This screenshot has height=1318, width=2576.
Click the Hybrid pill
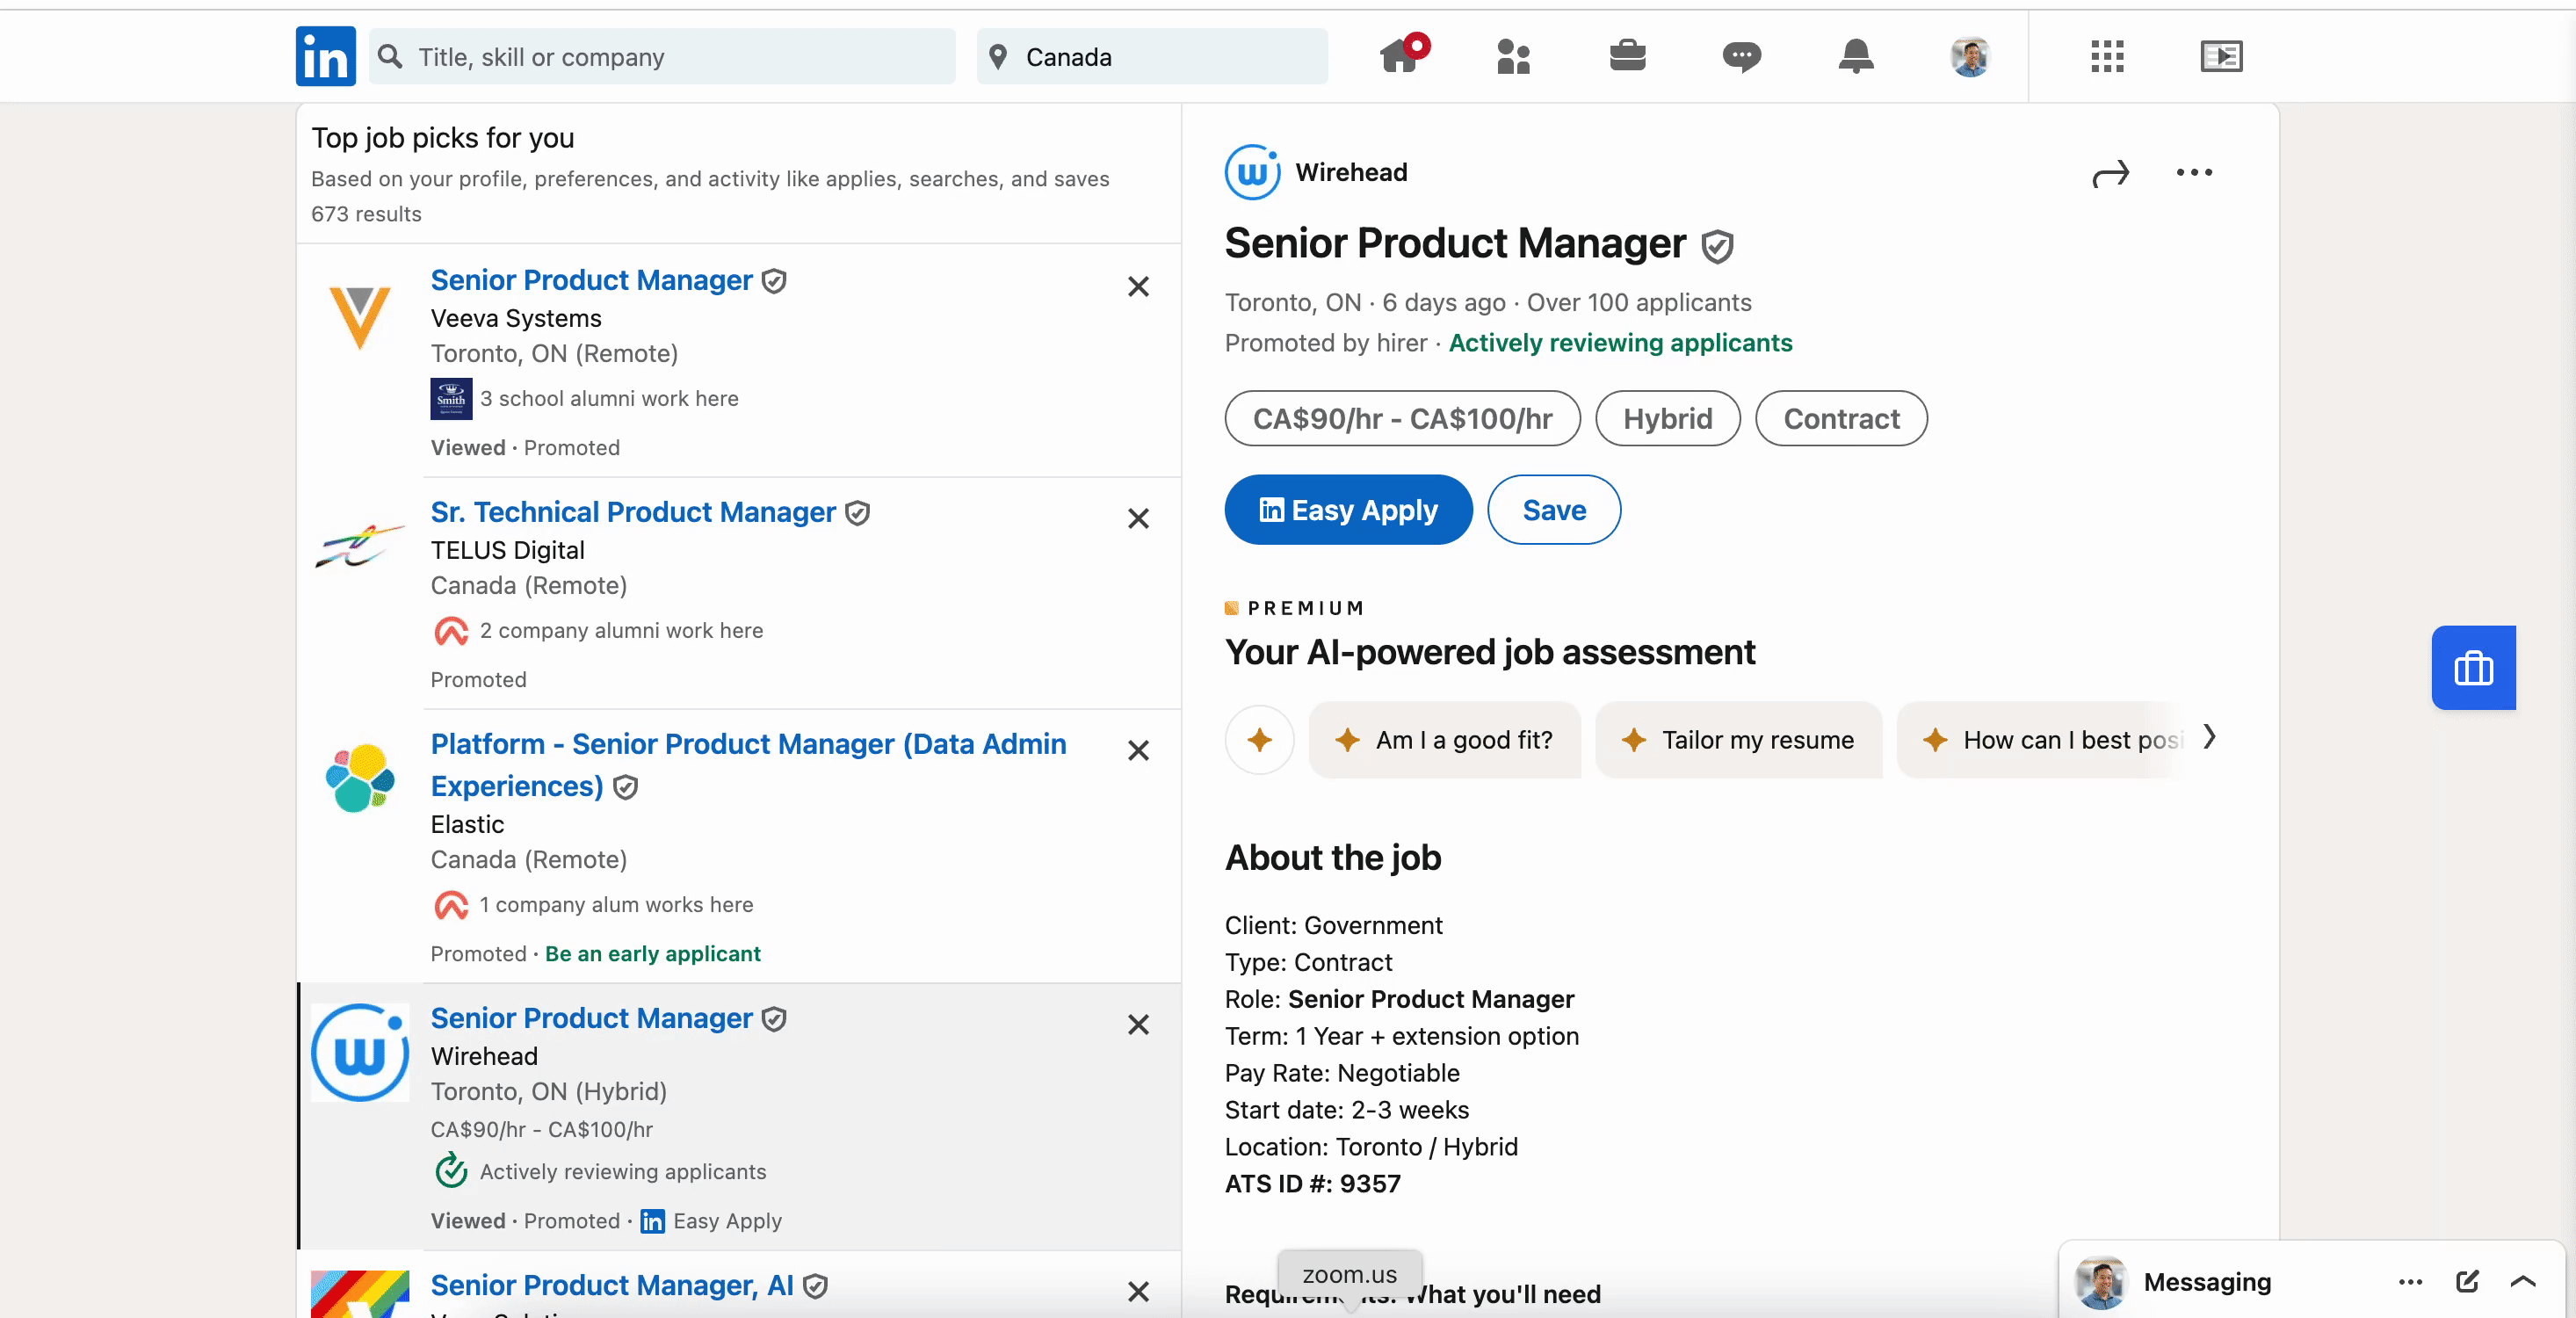(x=1667, y=418)
